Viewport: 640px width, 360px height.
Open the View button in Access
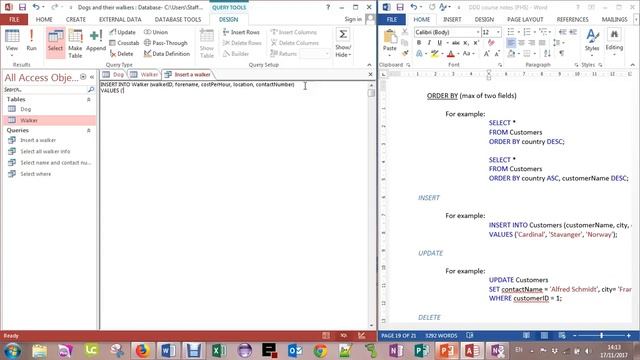click(12, 42)
